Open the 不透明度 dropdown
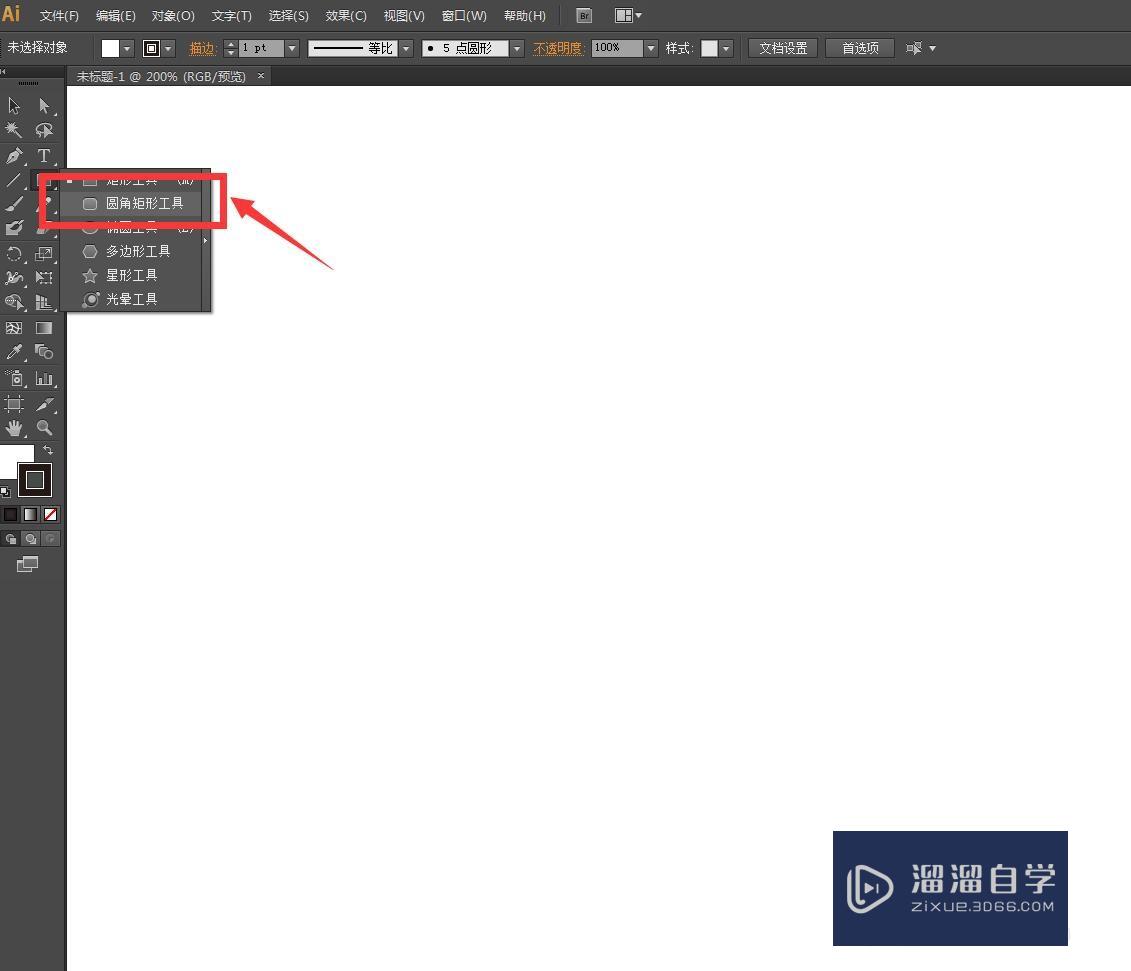1131x971 pixels. click(650, 47)
